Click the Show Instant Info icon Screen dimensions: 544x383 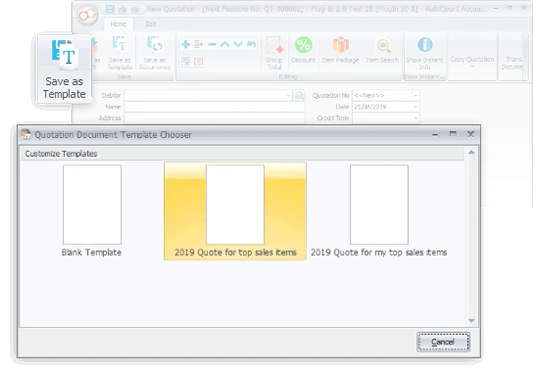425,45
